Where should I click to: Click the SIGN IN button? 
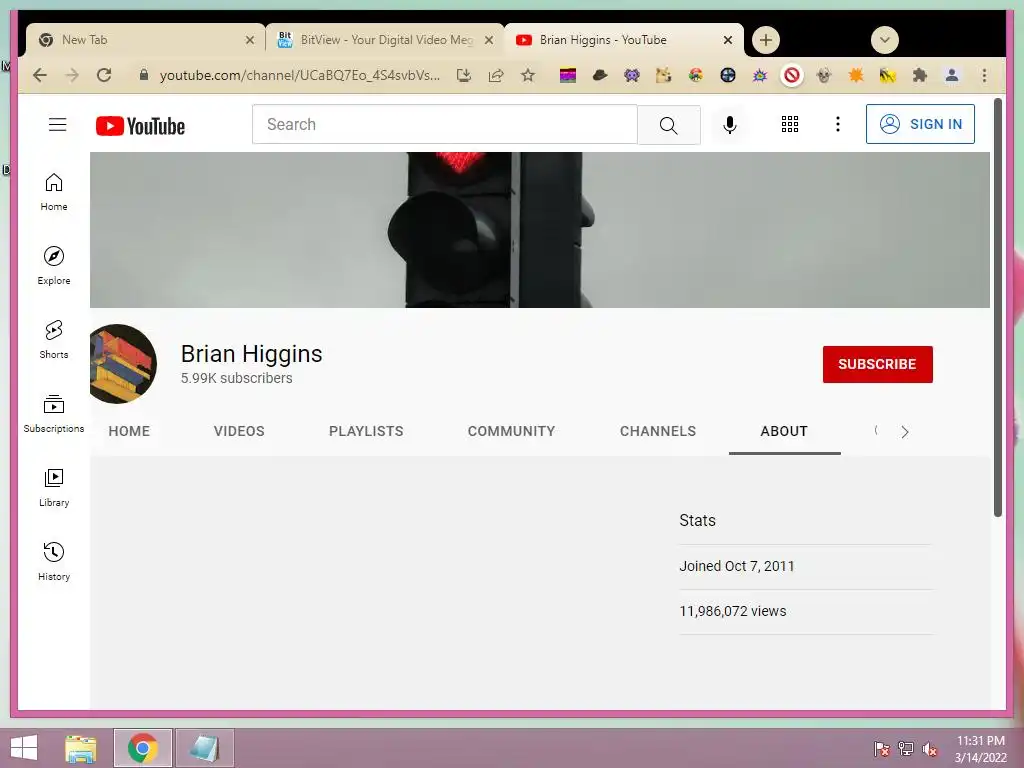920,124
